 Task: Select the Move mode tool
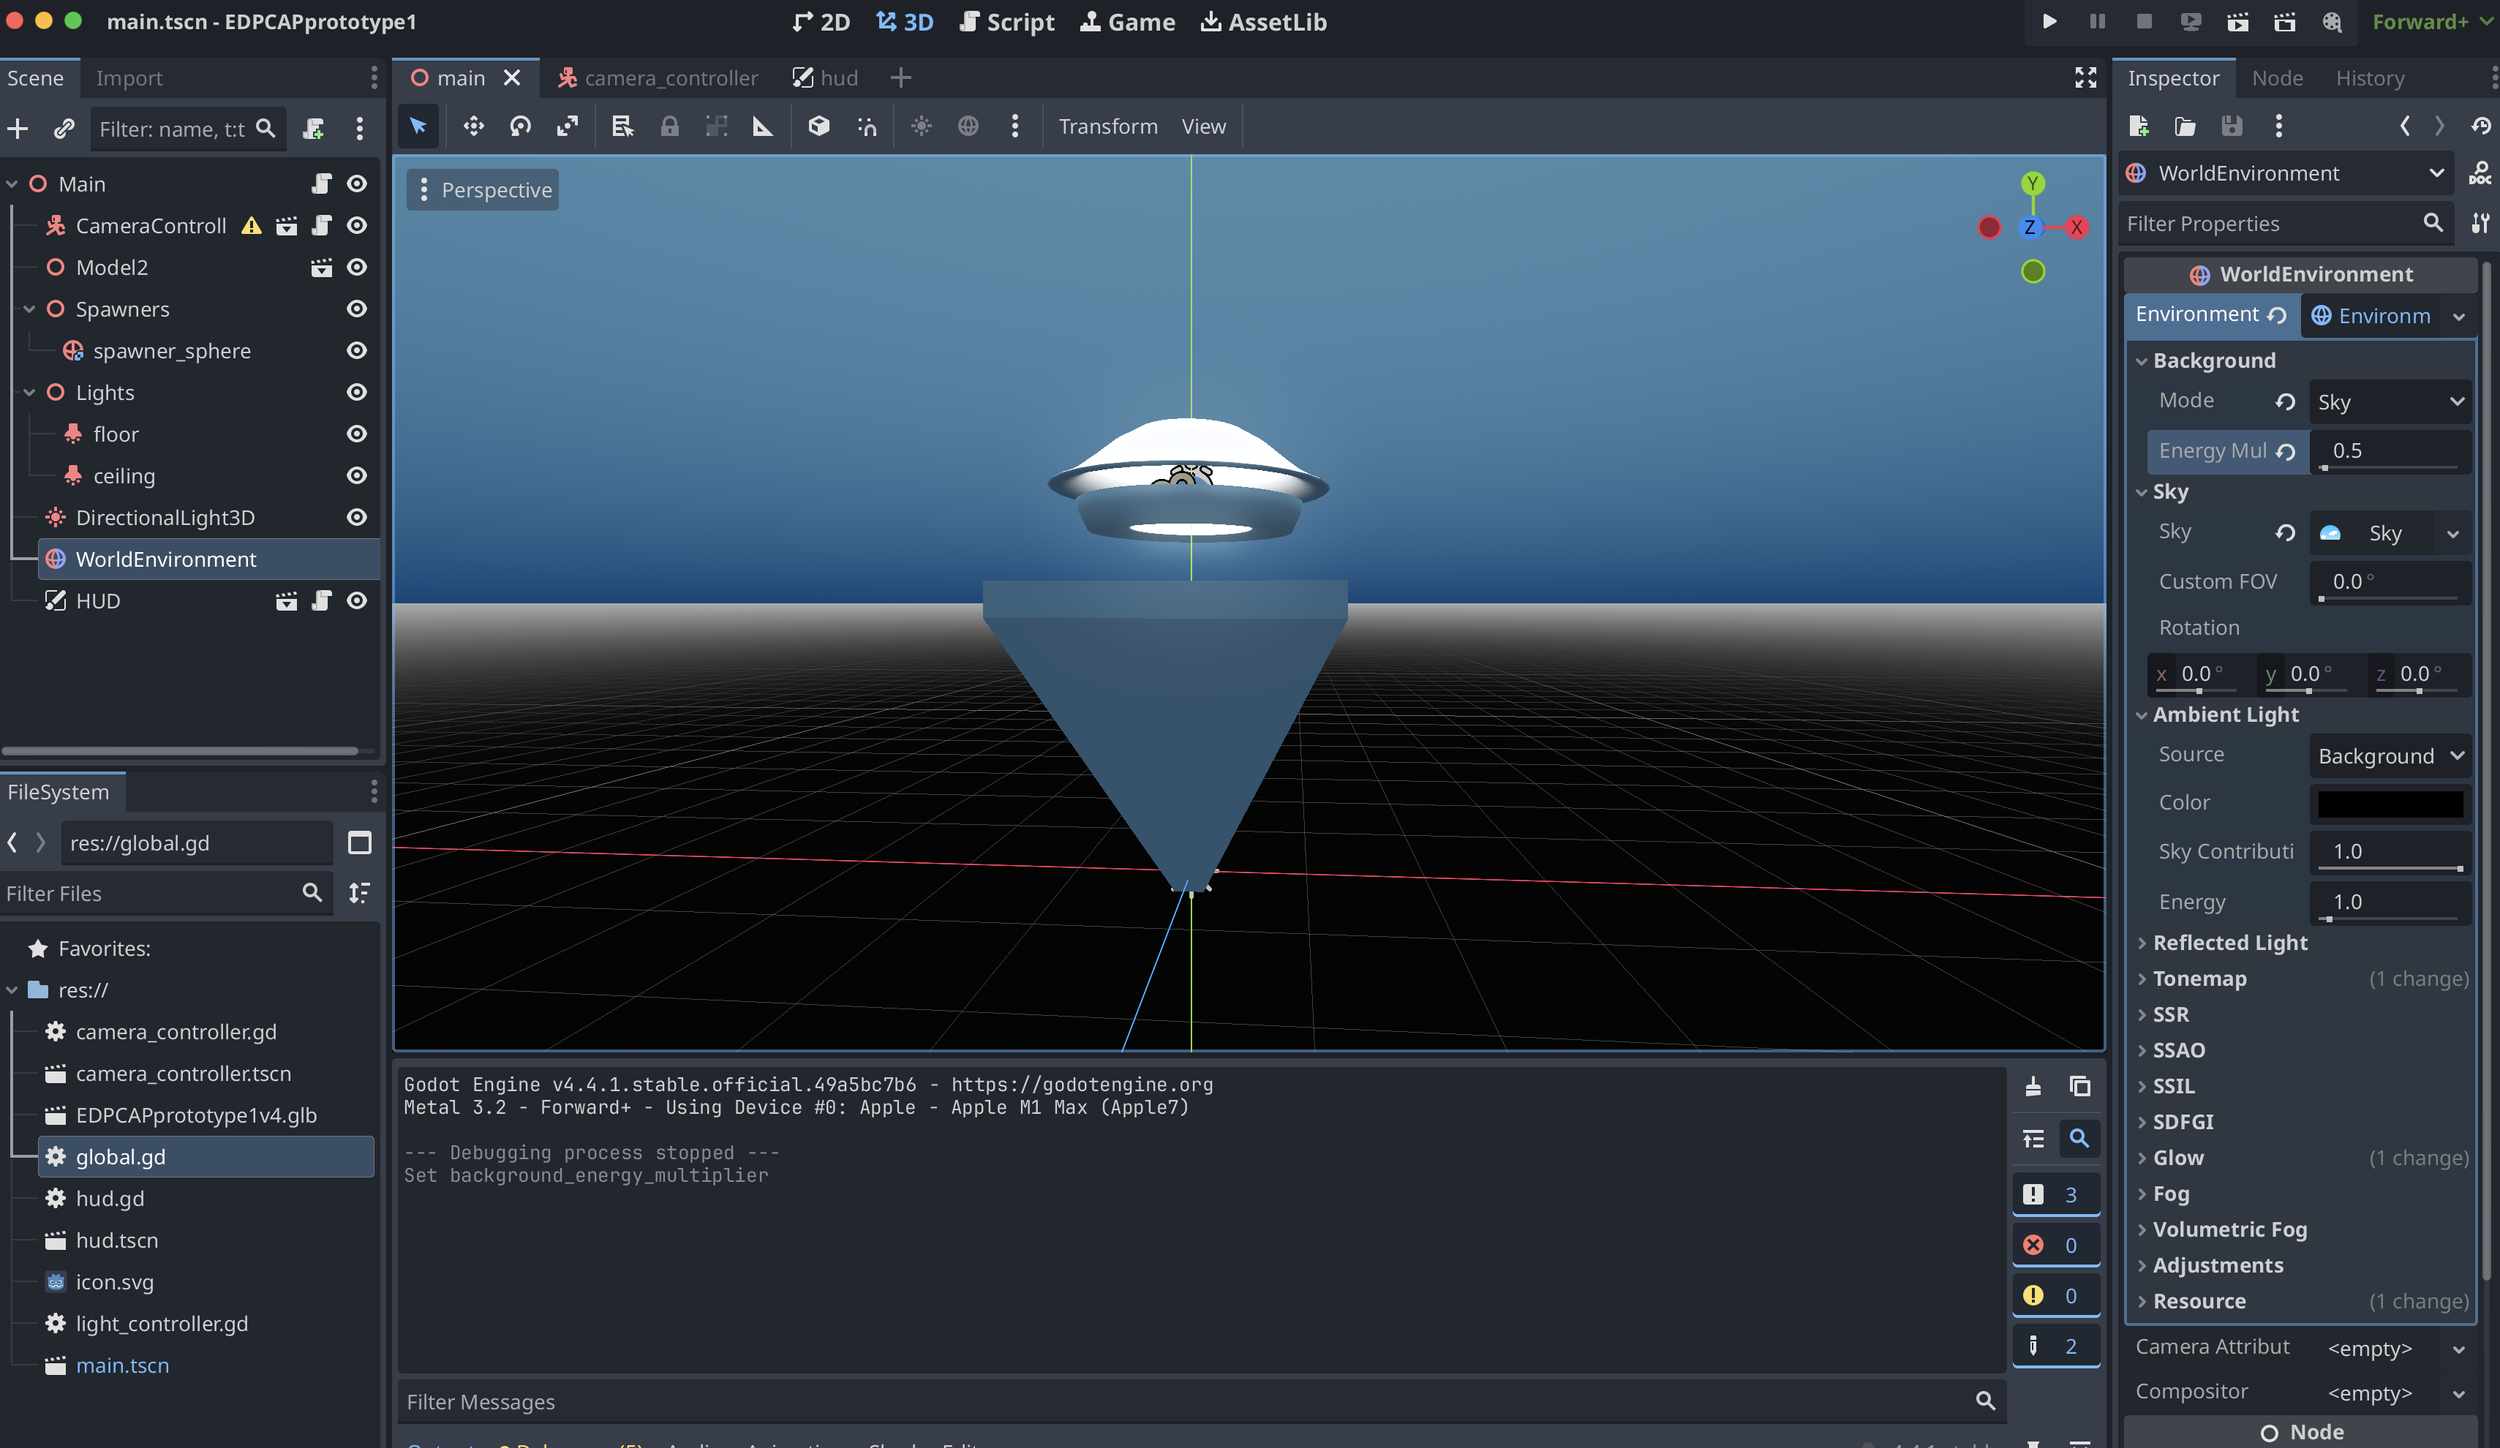pyautogui.click(x=473, y=126)
